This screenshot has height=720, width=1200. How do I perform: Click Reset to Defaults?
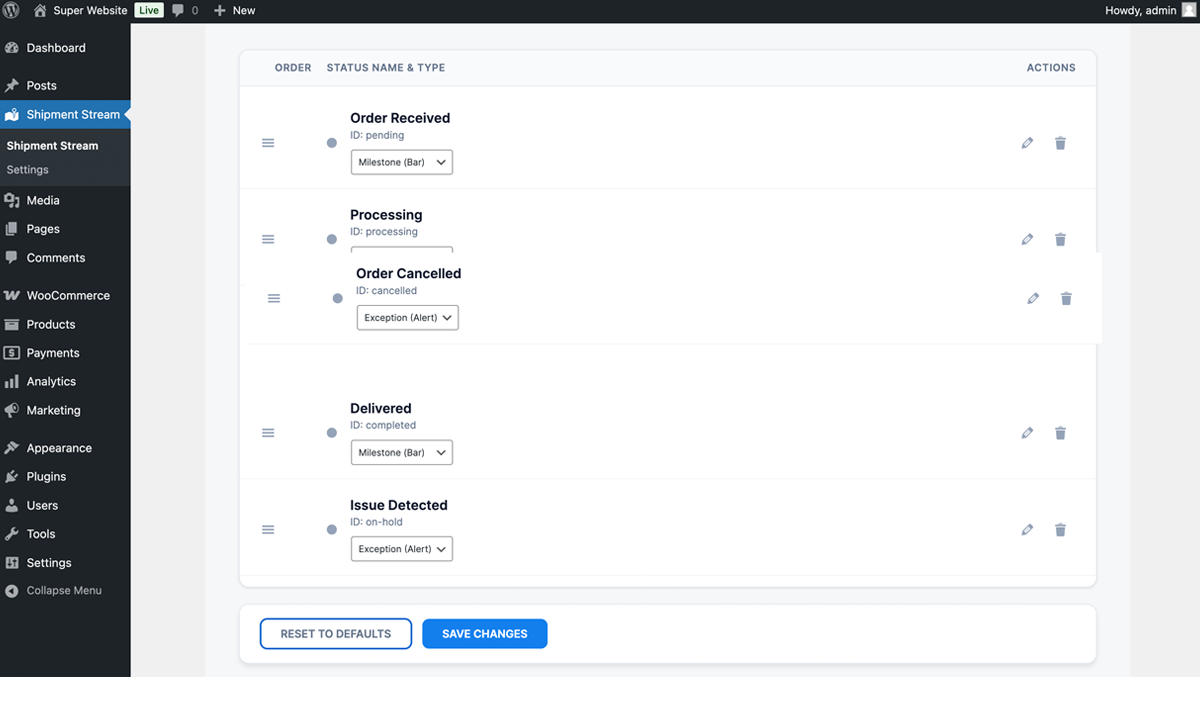(x=335, y=633)
